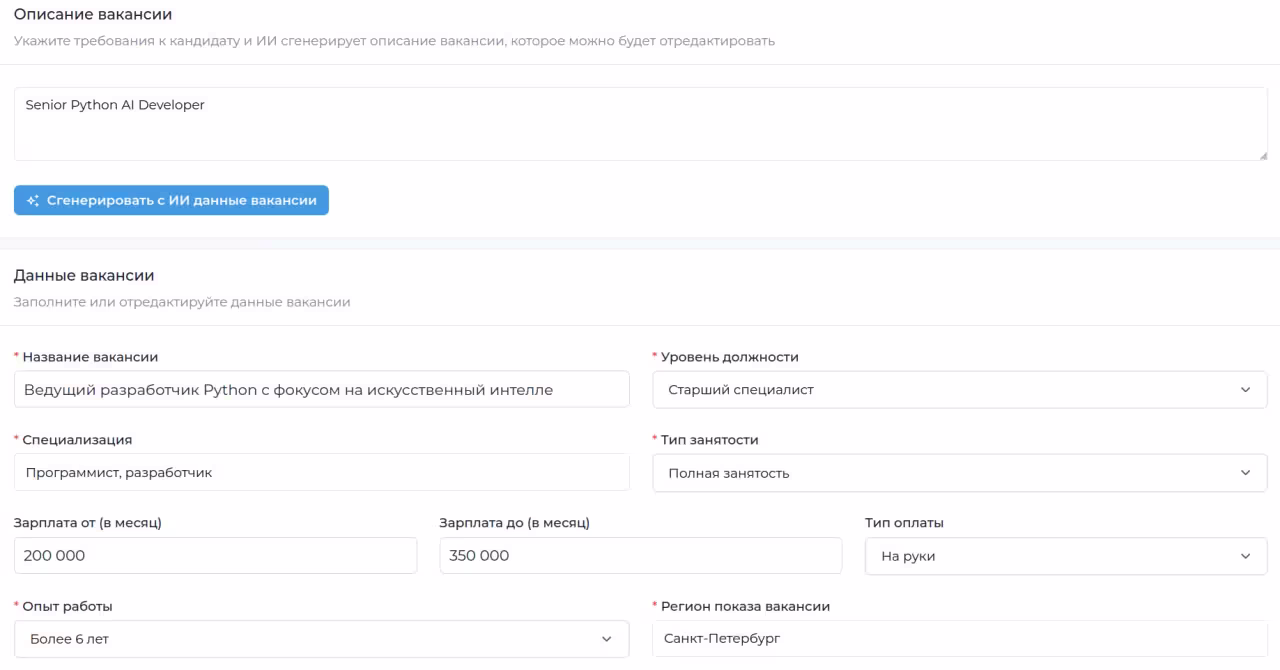Screen dimensions: 1280x670
Task: Click the Описание вакансии section heading
Action: click(x=93, y=15)
